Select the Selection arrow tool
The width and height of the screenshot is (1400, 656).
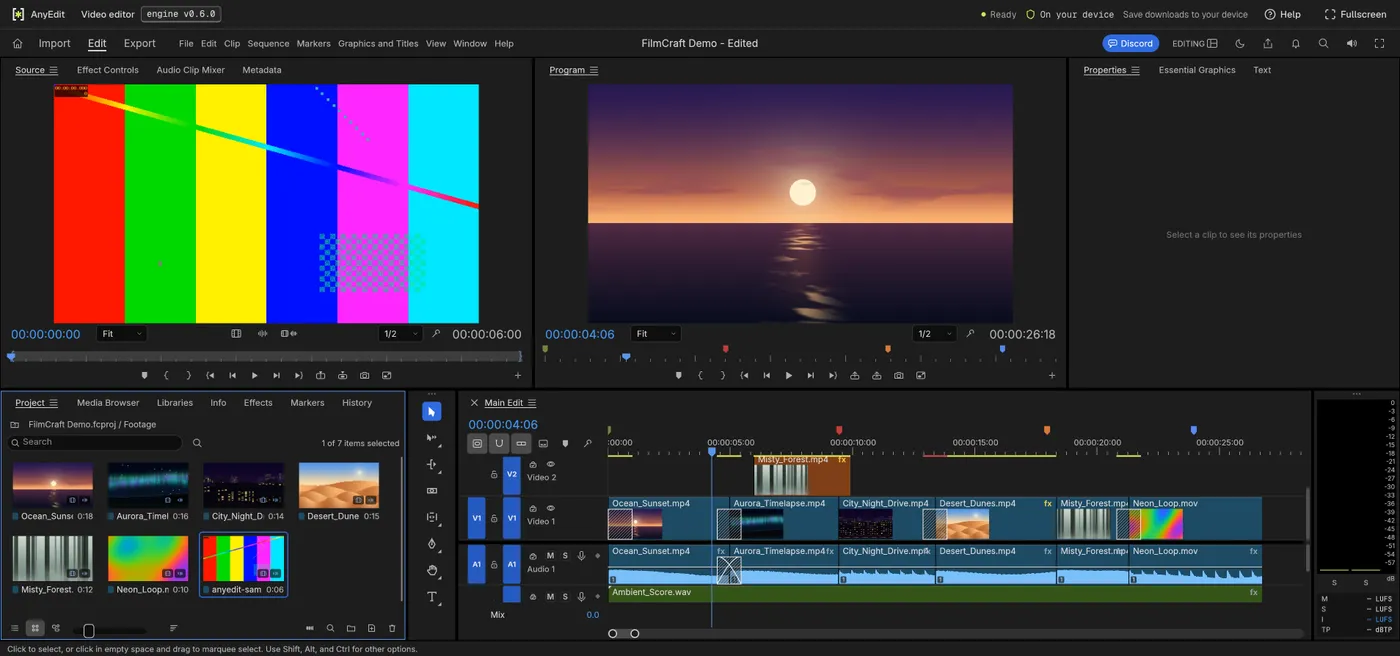point(432,412)
